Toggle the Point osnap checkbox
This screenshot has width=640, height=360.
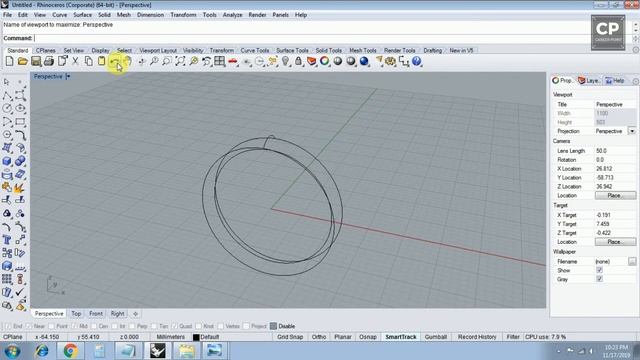point(51,326)
